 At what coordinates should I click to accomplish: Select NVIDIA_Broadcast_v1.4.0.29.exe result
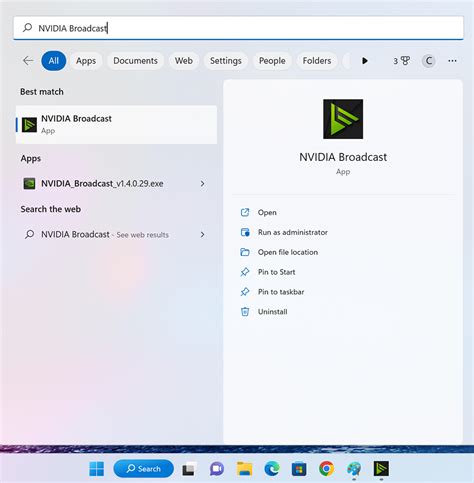116,183
